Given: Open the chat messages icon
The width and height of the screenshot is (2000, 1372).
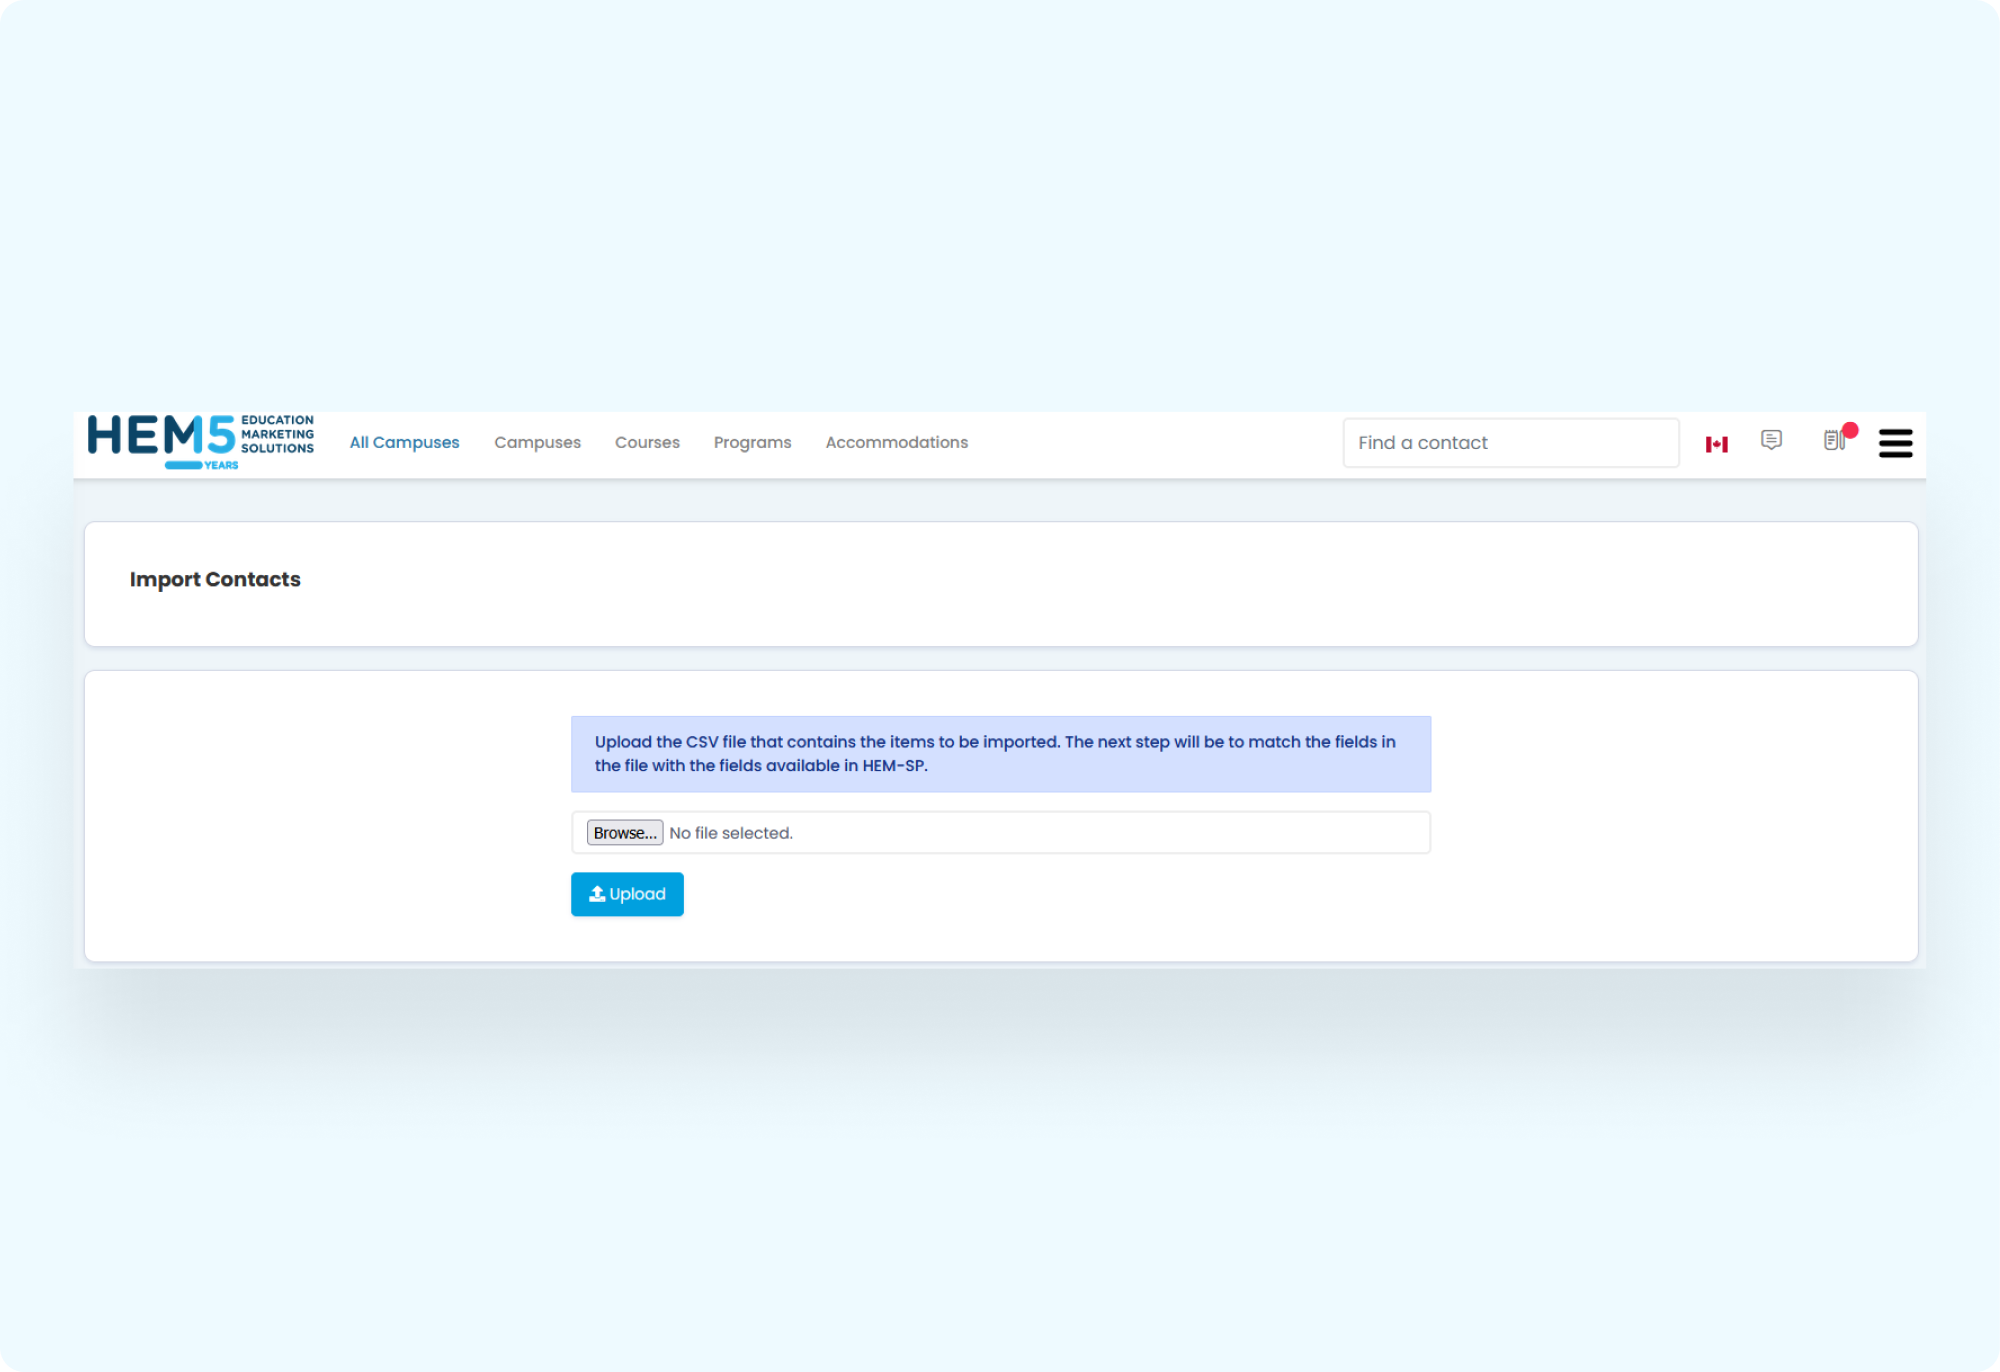Looking at the screenshot, I should (x=1771, y=440).
